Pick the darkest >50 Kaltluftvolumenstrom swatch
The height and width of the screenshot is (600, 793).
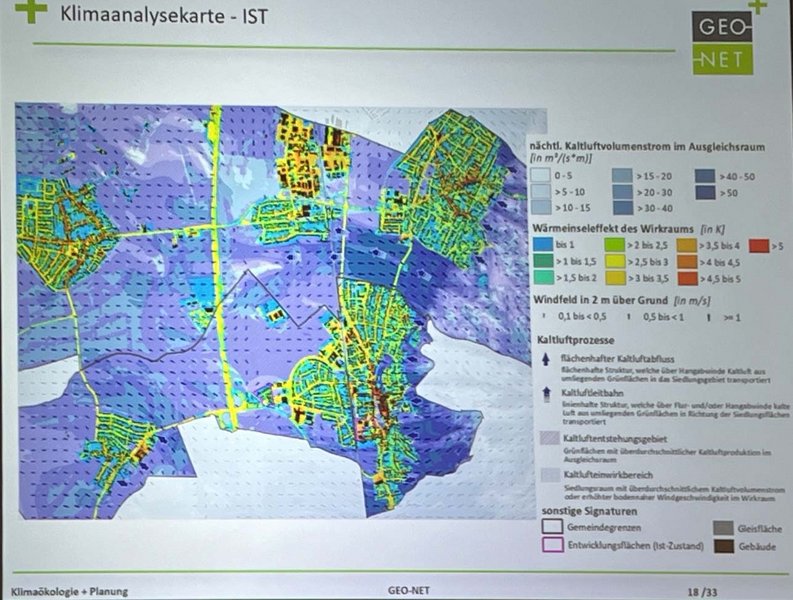705,192
